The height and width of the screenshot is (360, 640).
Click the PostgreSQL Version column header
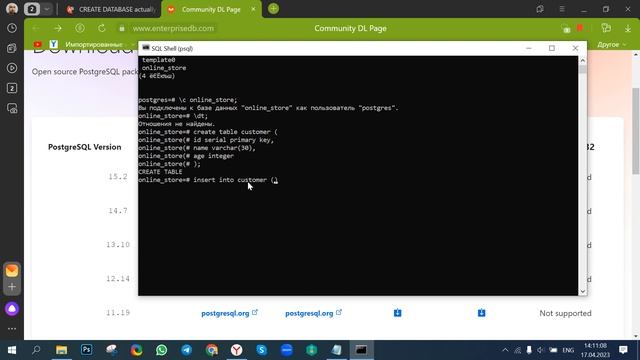(84, 147)
